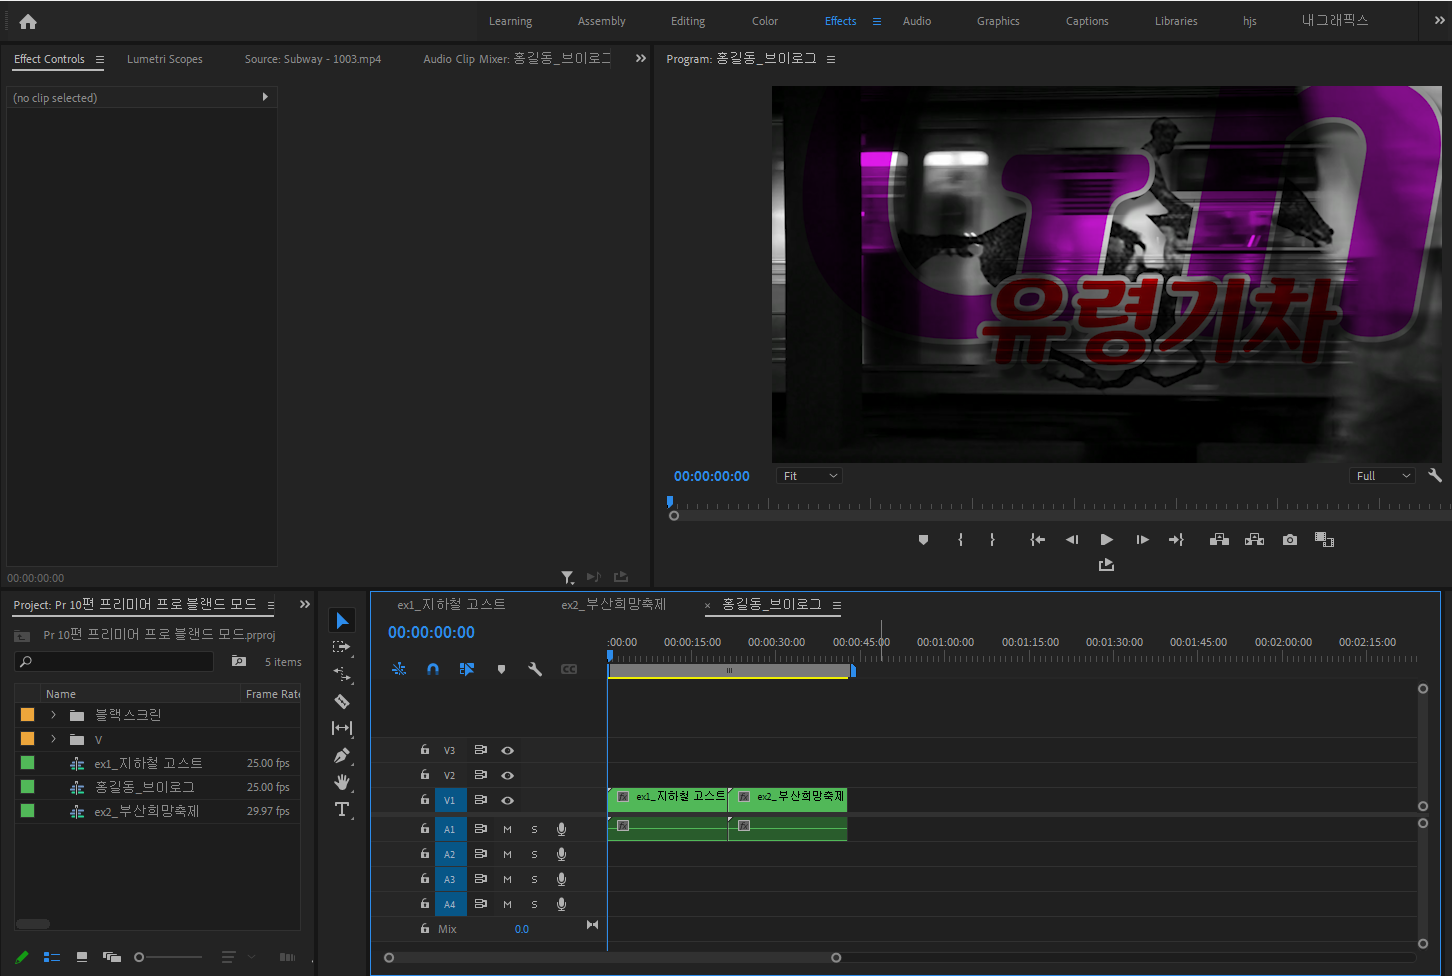This screenshot has height=976, width=1452.
Task: Select 홍길동_브이로그 sequence in project
Action: pyautogui.click(x=144, y=787)
